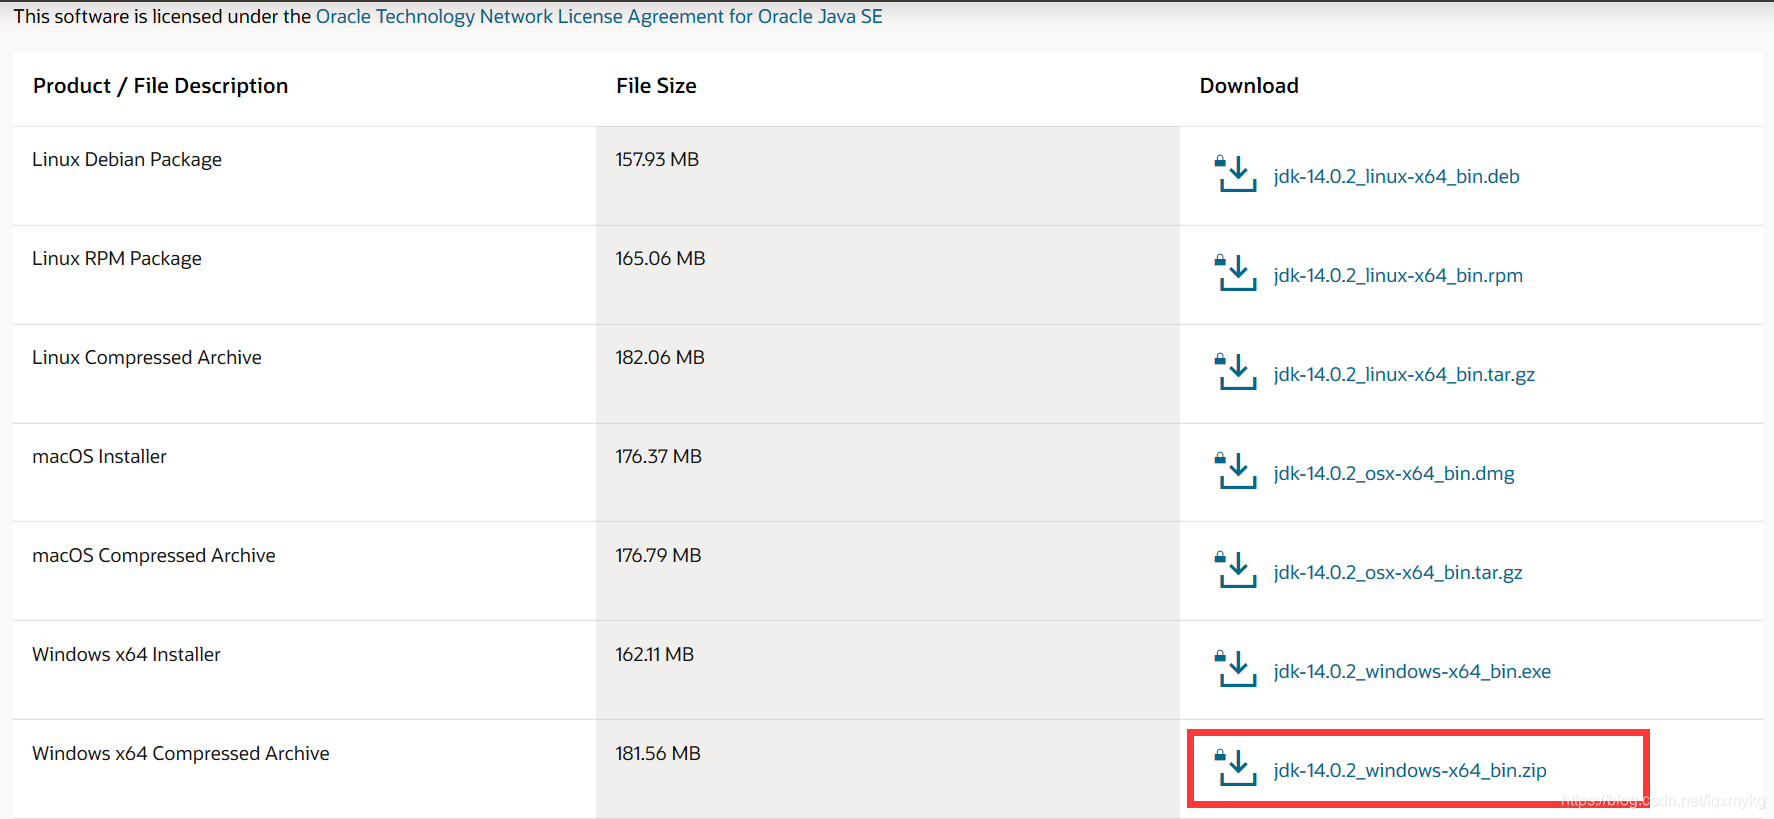Click download icon beside windows-x64_bin.exe
The width and height of the screenshot is (1774, 819).
tap(1235, 669)
